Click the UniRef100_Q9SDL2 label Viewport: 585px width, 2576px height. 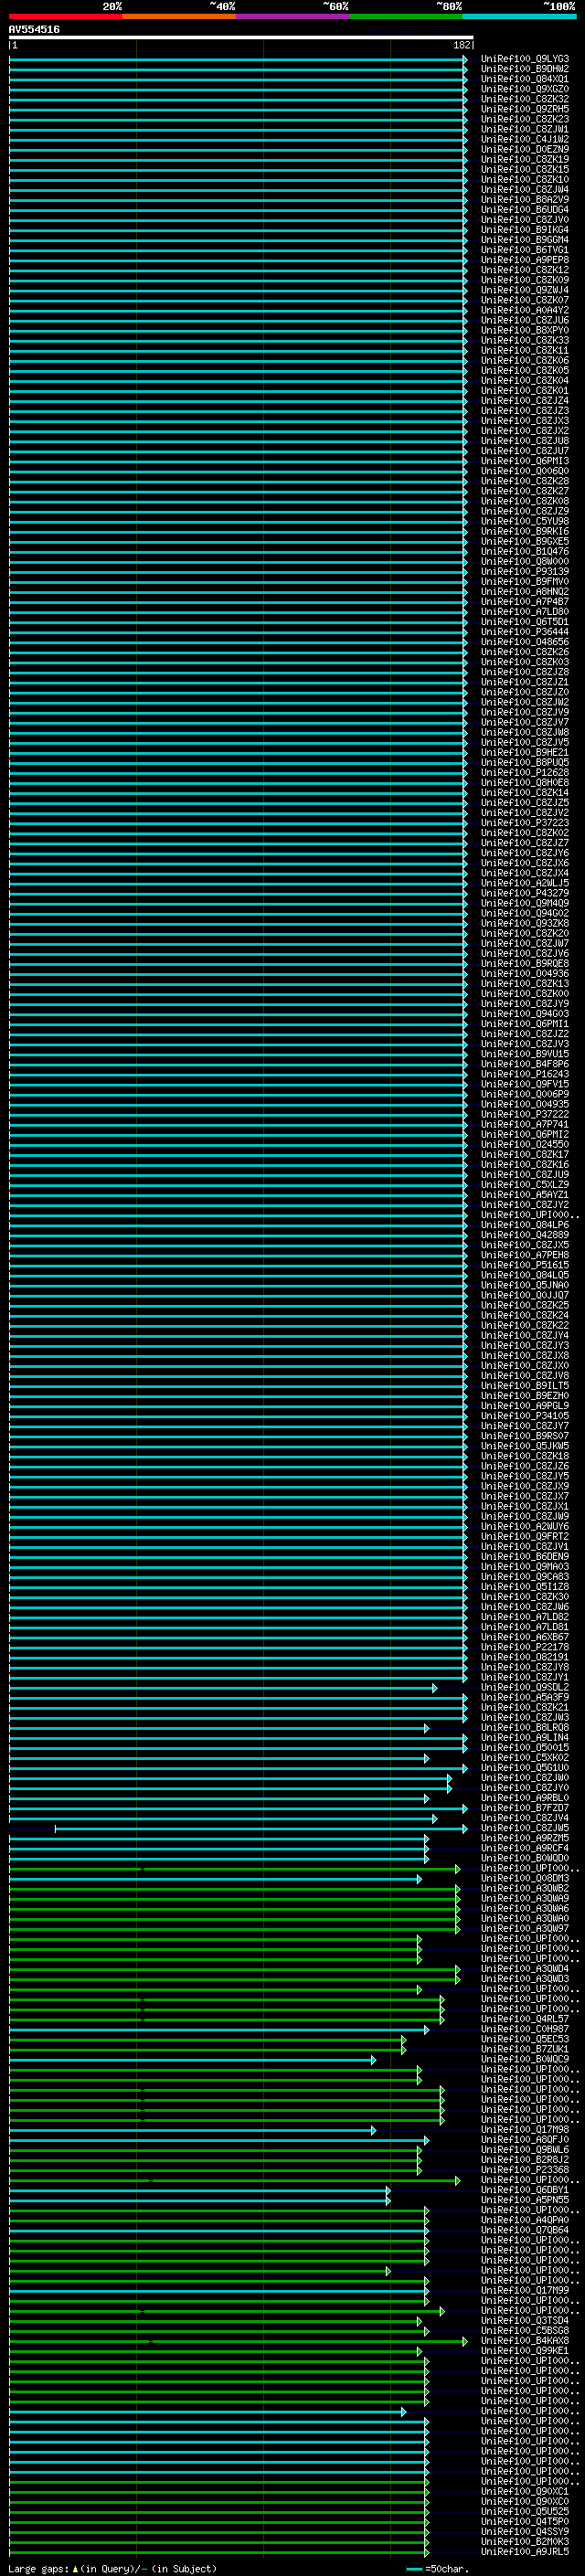525,1687
